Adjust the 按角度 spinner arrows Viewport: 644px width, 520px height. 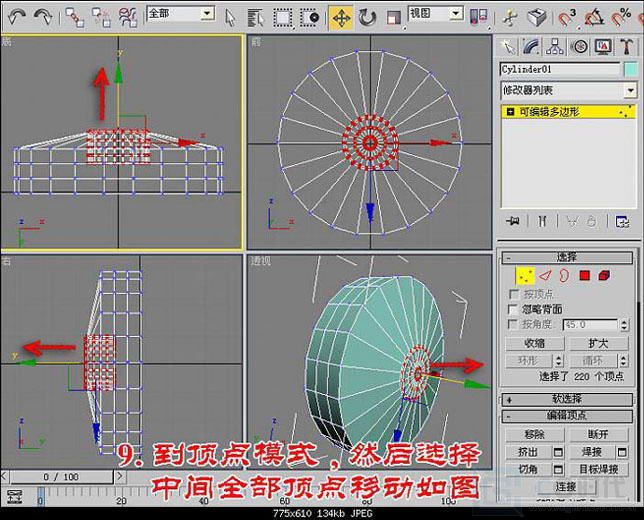624,324
